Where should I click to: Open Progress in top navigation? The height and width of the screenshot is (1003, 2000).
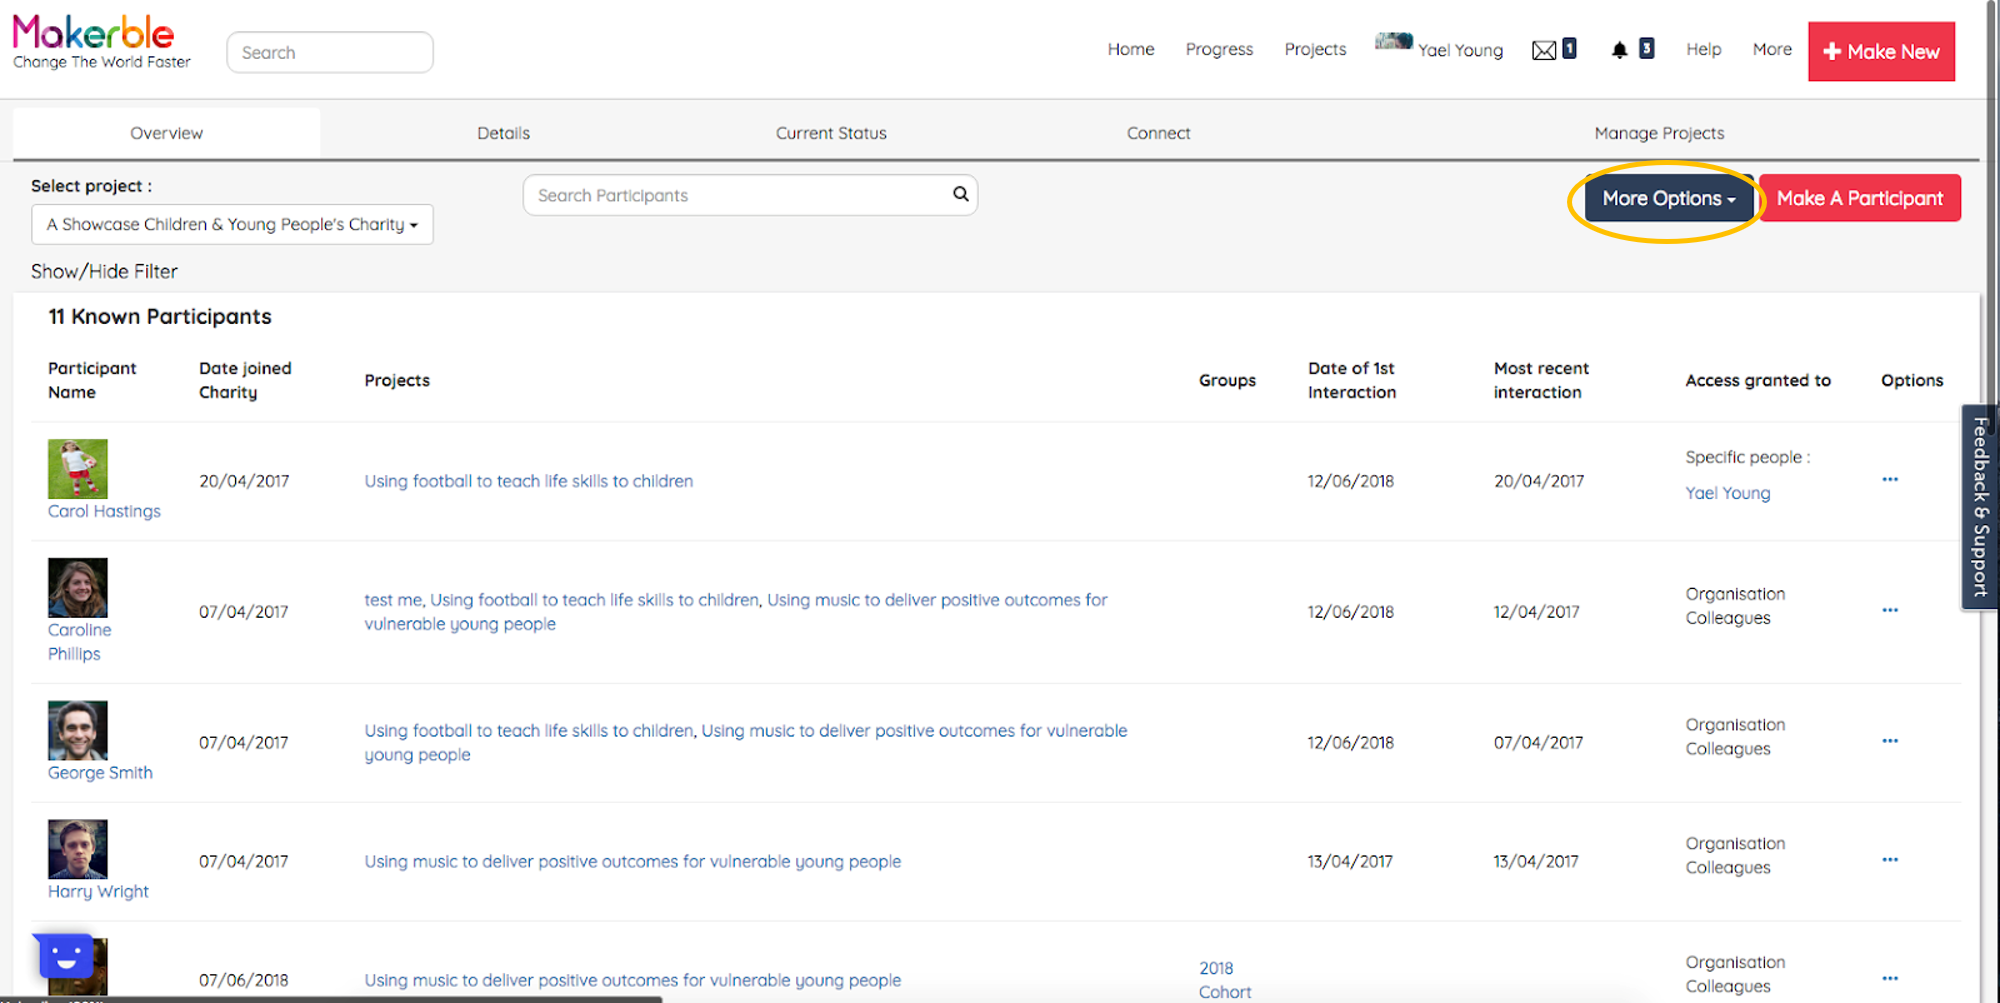pyautogui.click(x=1219, y=49)
